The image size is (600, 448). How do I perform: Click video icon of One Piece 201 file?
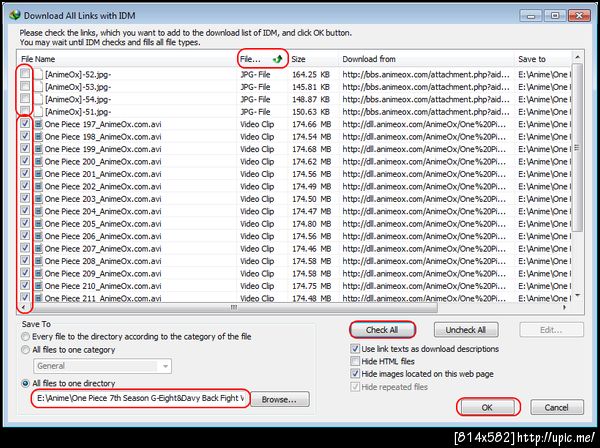coord(38,174)
